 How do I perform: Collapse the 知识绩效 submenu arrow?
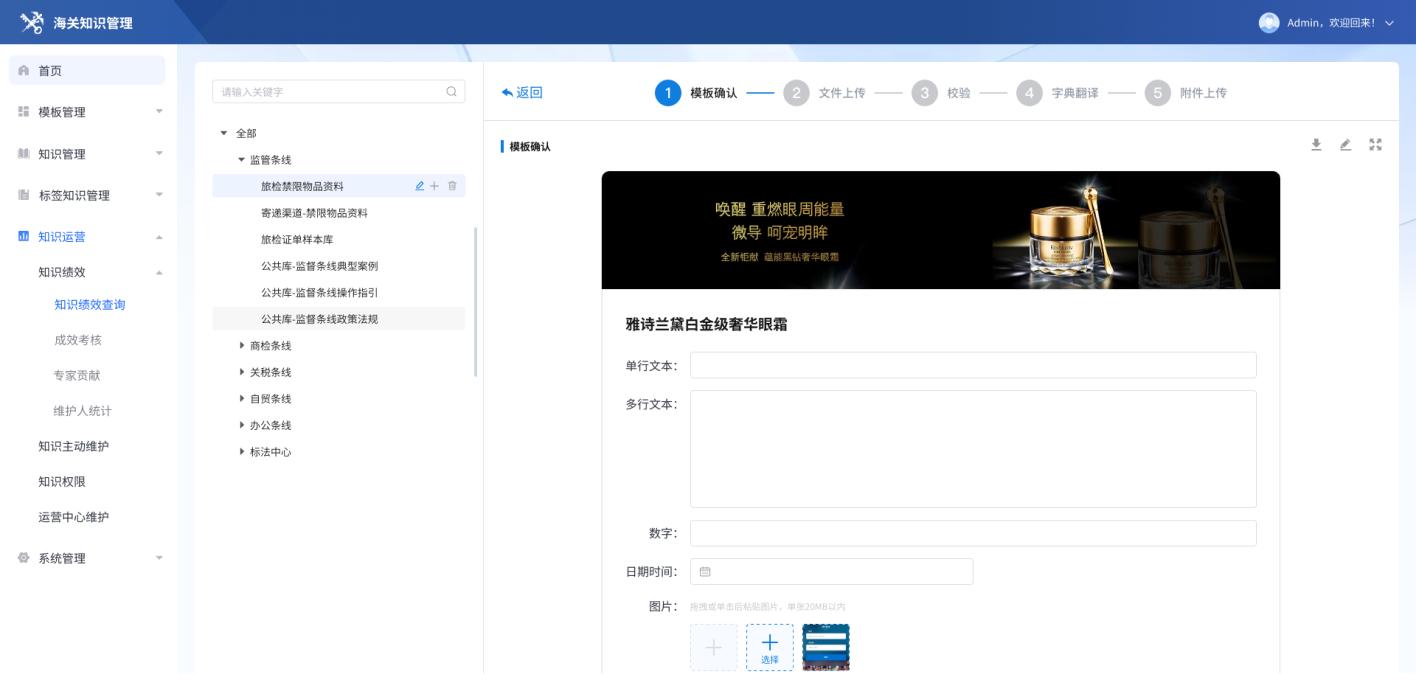[159, 272]
